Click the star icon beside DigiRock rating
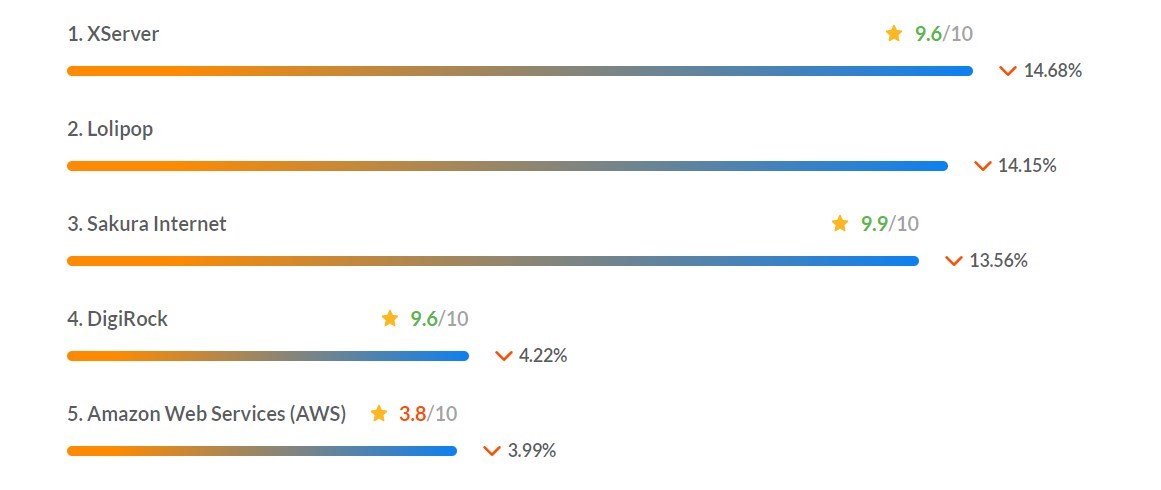Viewport: 1161px width, 490px height. (389, 318)
